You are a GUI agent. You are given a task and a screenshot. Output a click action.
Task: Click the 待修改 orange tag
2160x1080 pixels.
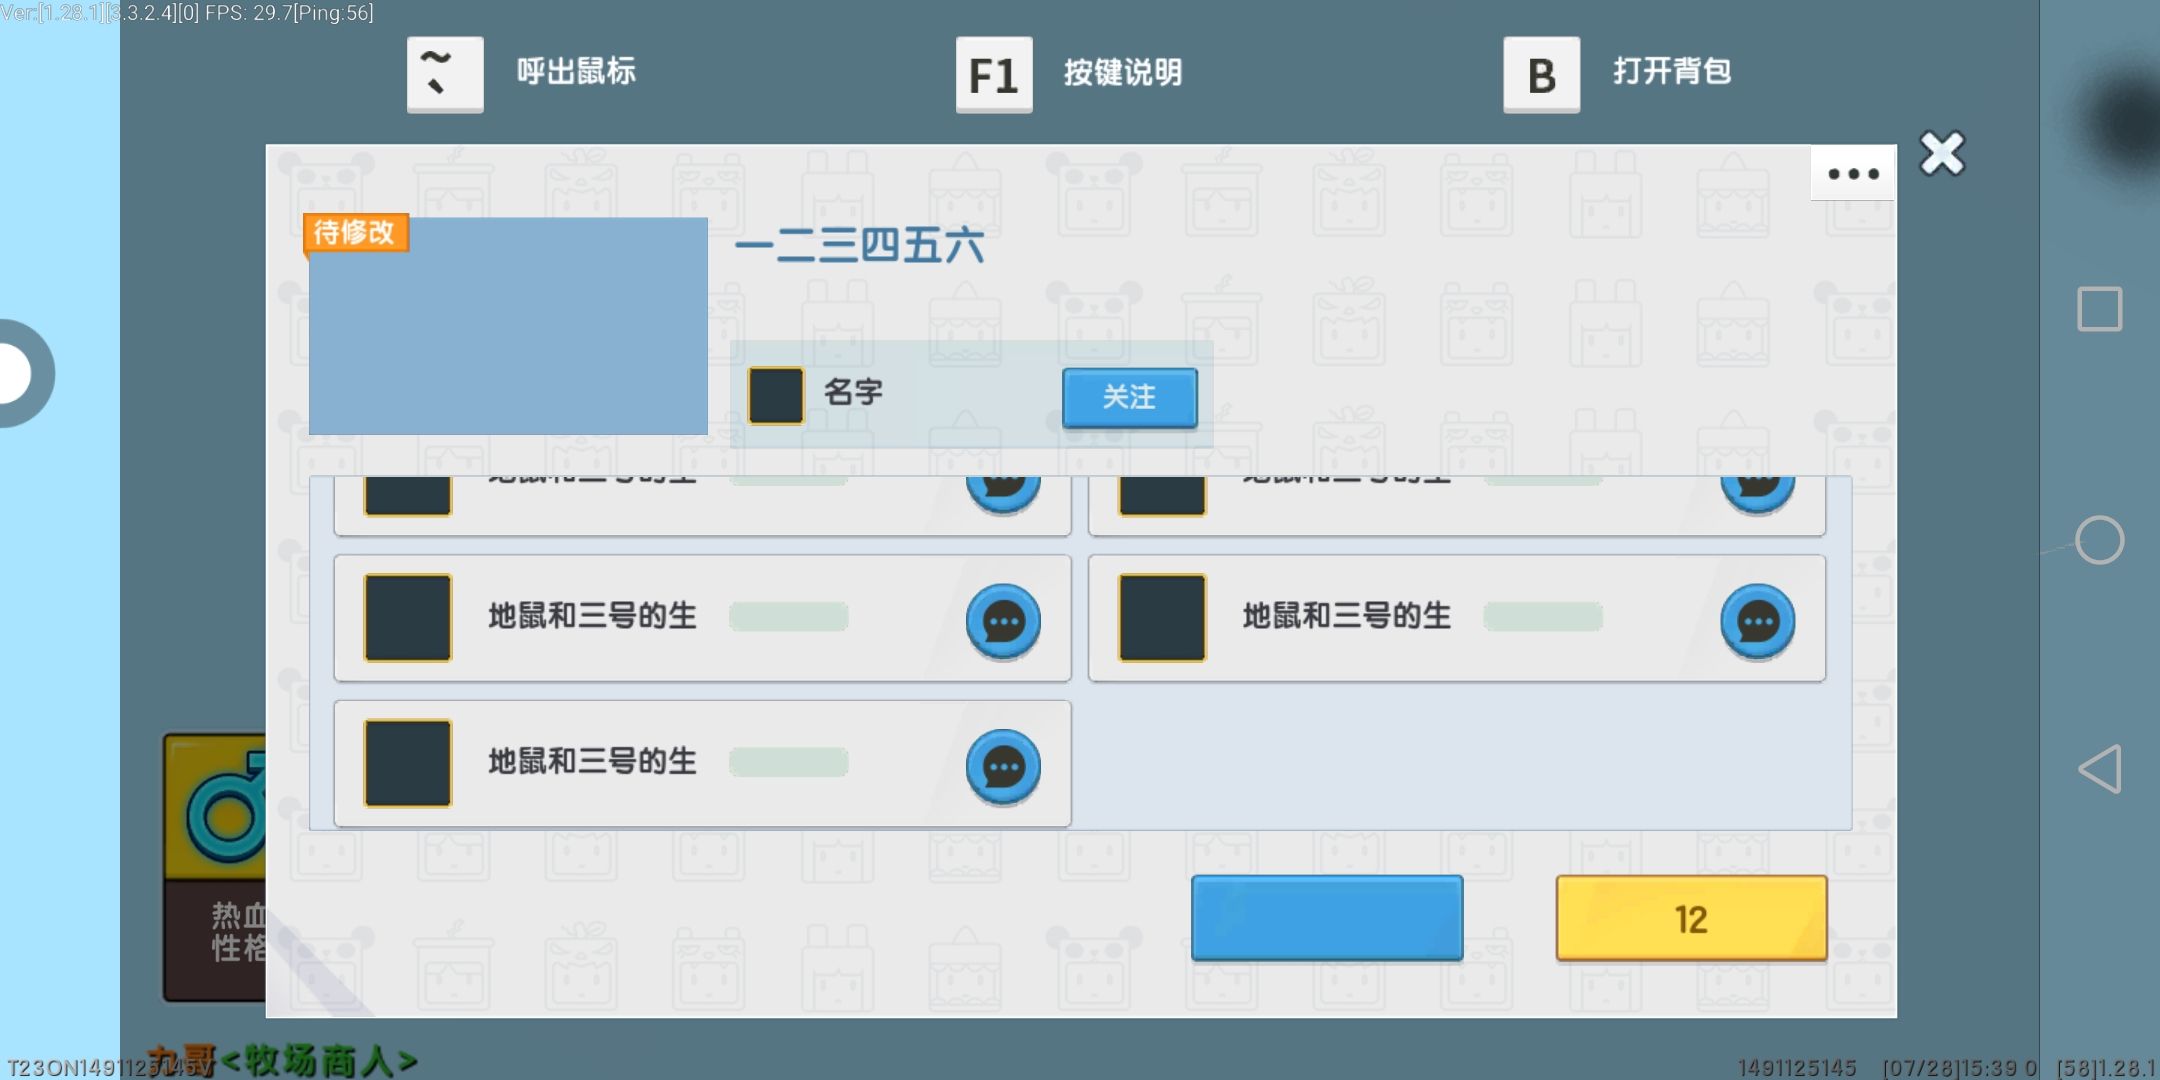click(x=355, y=232)
